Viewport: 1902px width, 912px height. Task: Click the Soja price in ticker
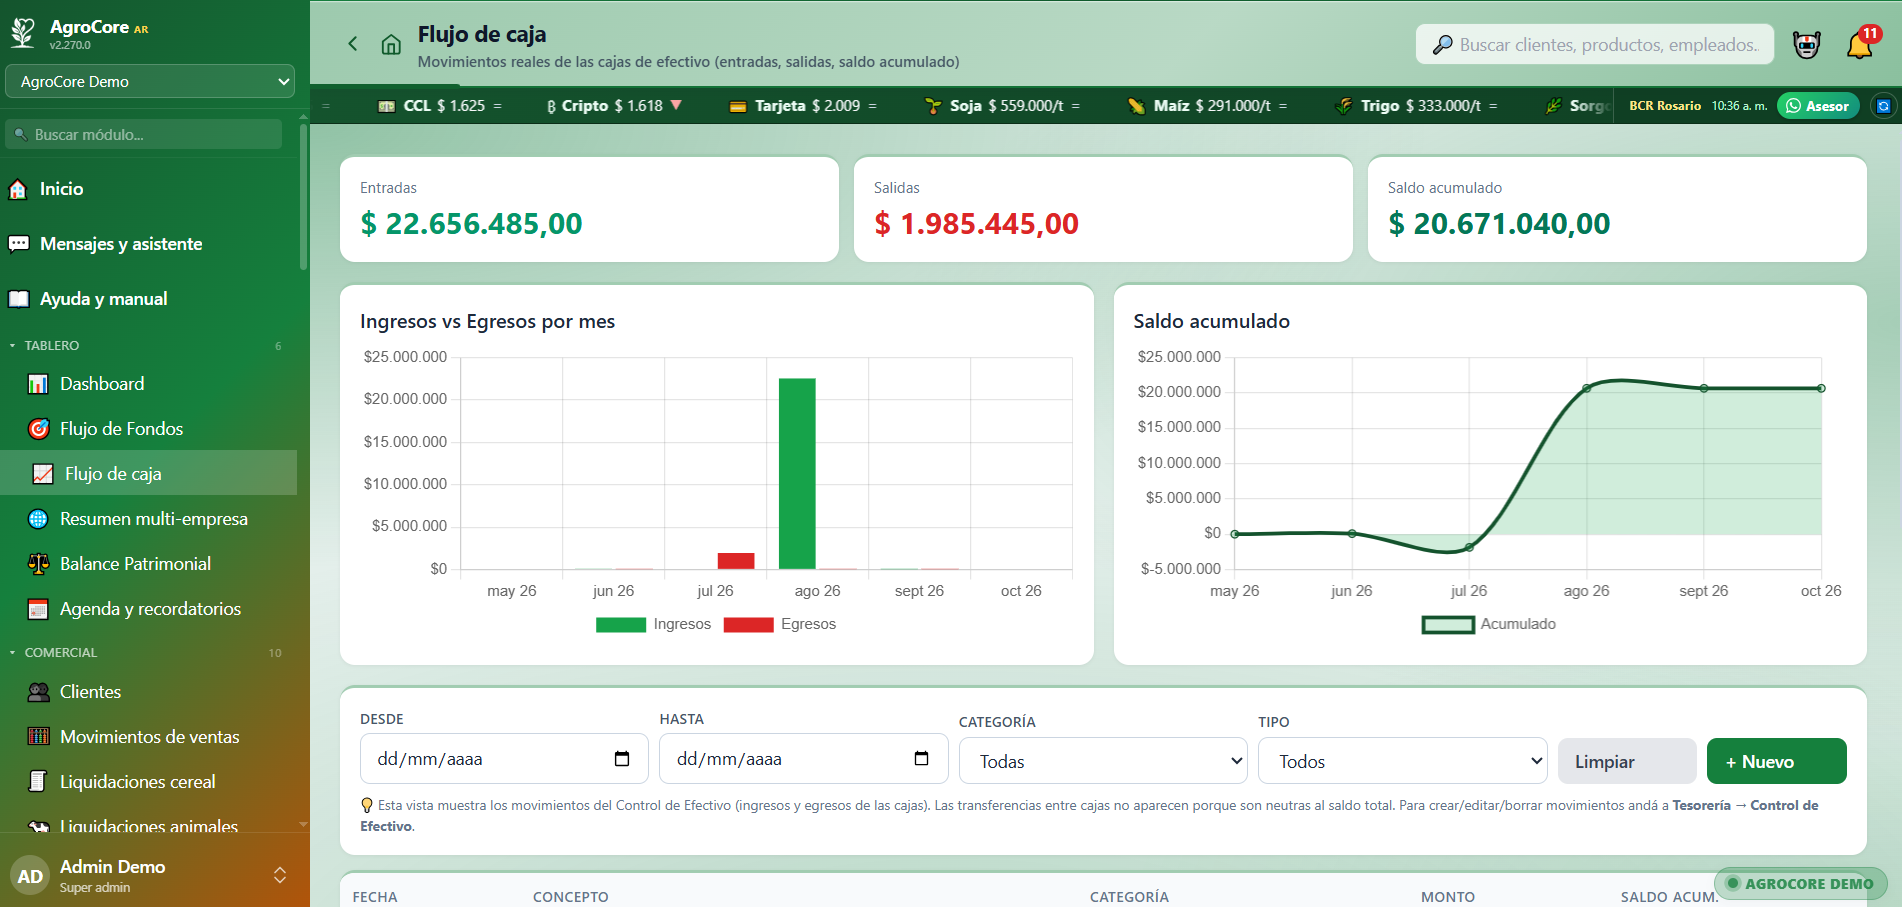coord(1002,106)
